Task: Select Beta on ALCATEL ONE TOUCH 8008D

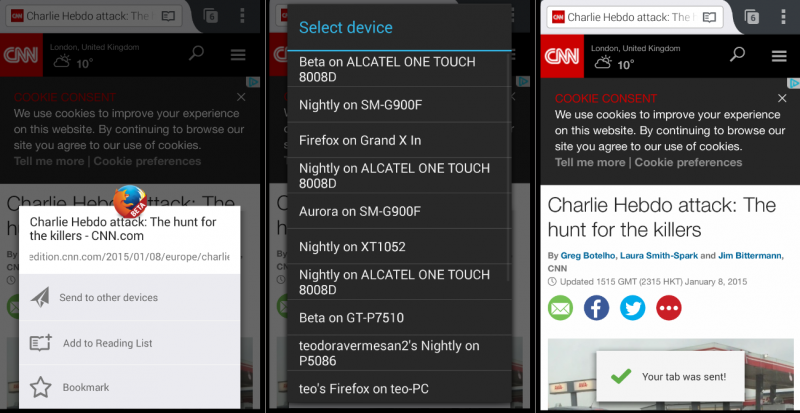Action: tap(399, 69)
